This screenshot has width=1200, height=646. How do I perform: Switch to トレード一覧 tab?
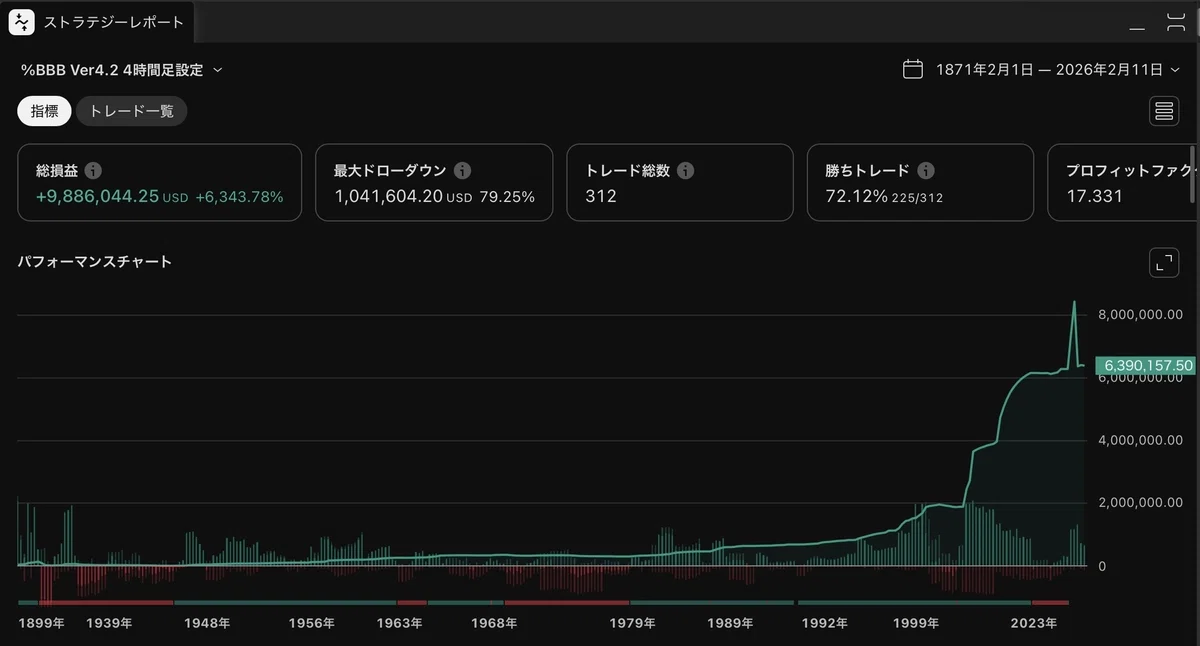(x=132, y=111)
